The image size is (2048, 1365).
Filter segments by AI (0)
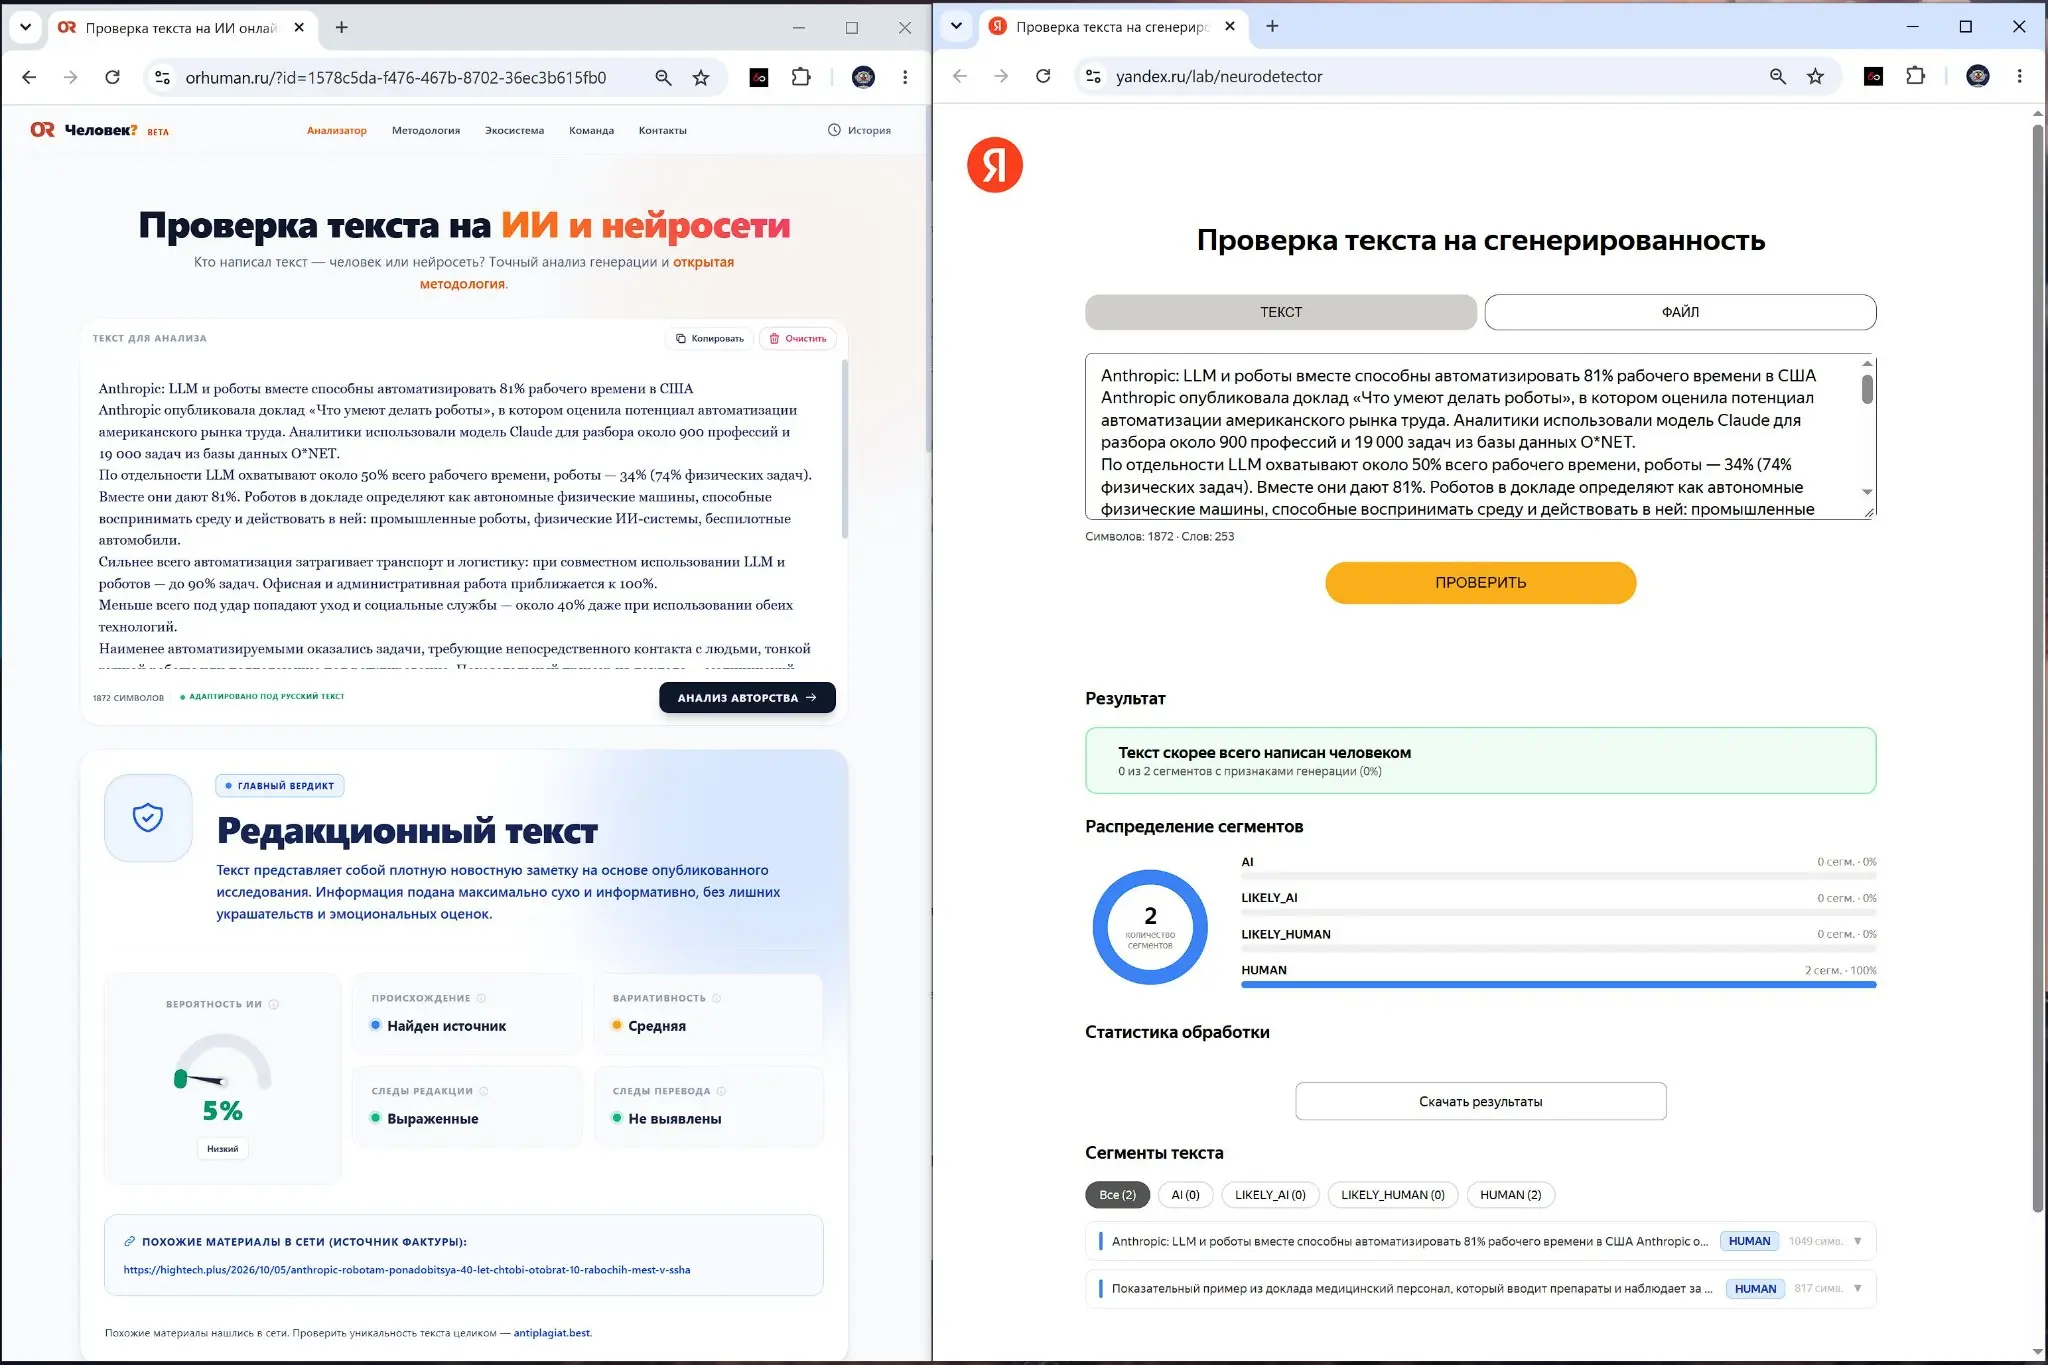tap(1185, 1194)
